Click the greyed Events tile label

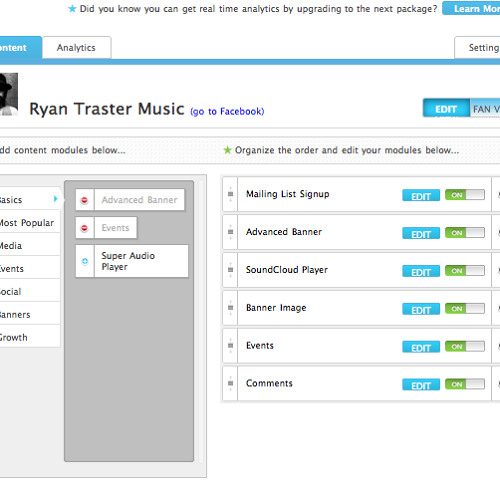tap(115, 228)
